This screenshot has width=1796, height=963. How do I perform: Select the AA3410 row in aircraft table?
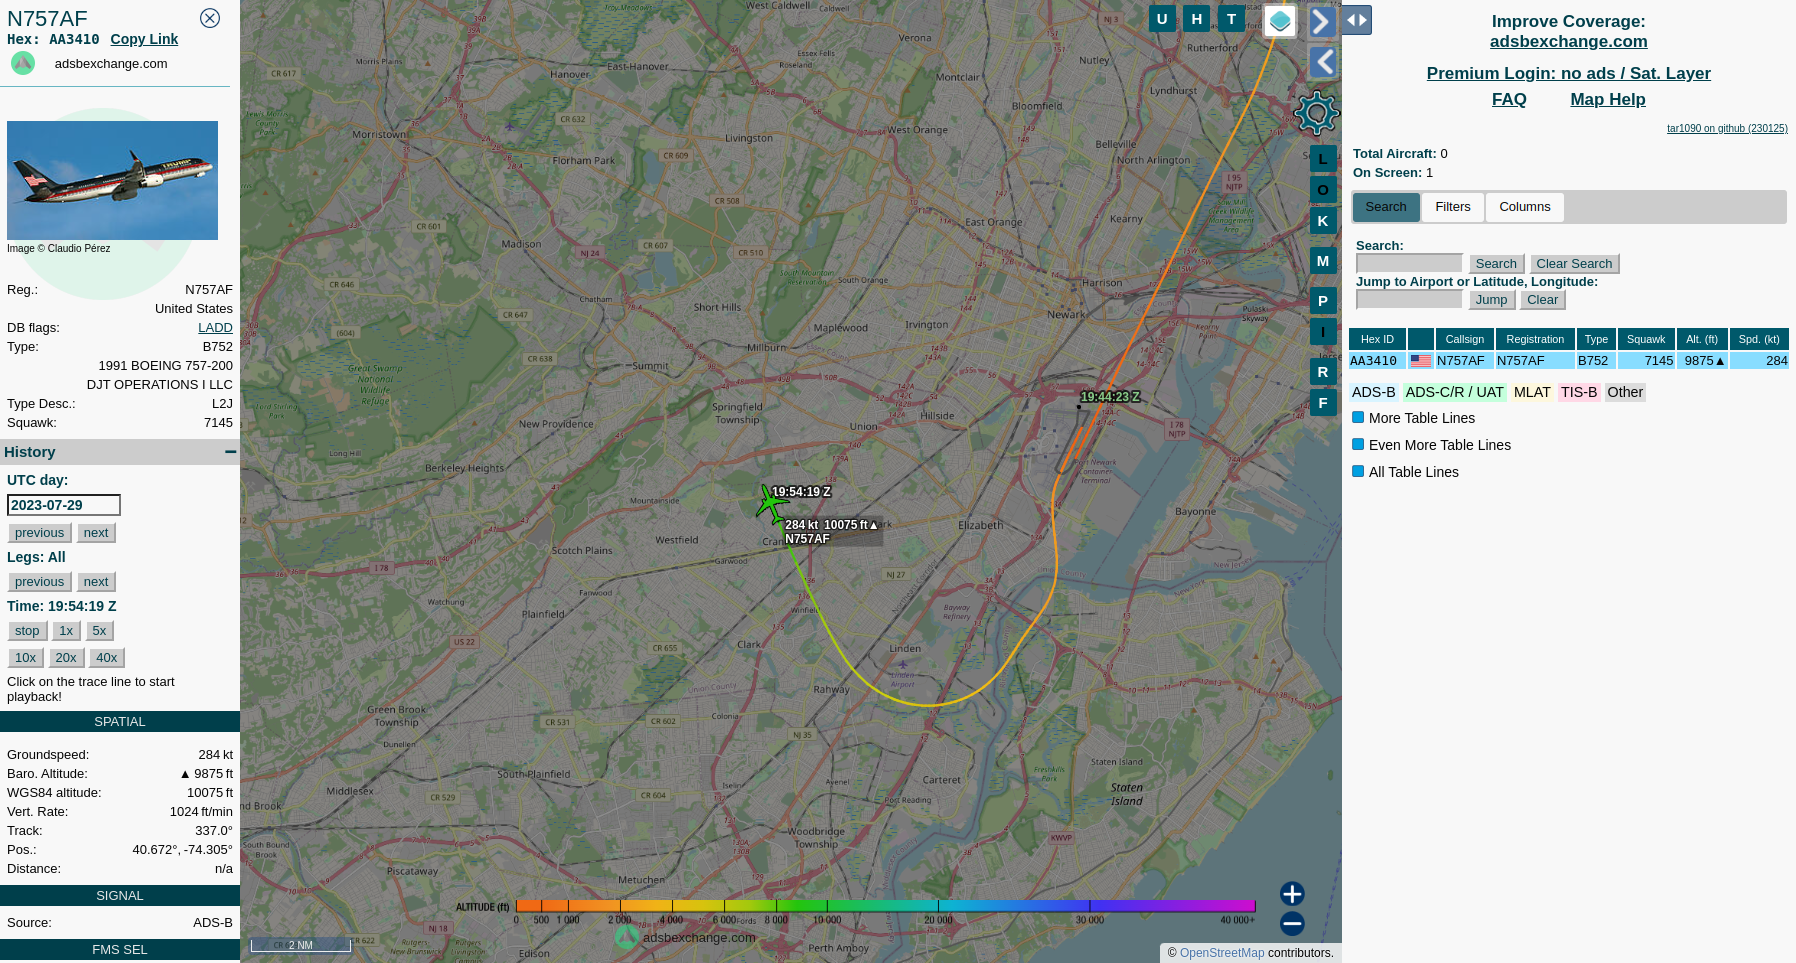1568,361
